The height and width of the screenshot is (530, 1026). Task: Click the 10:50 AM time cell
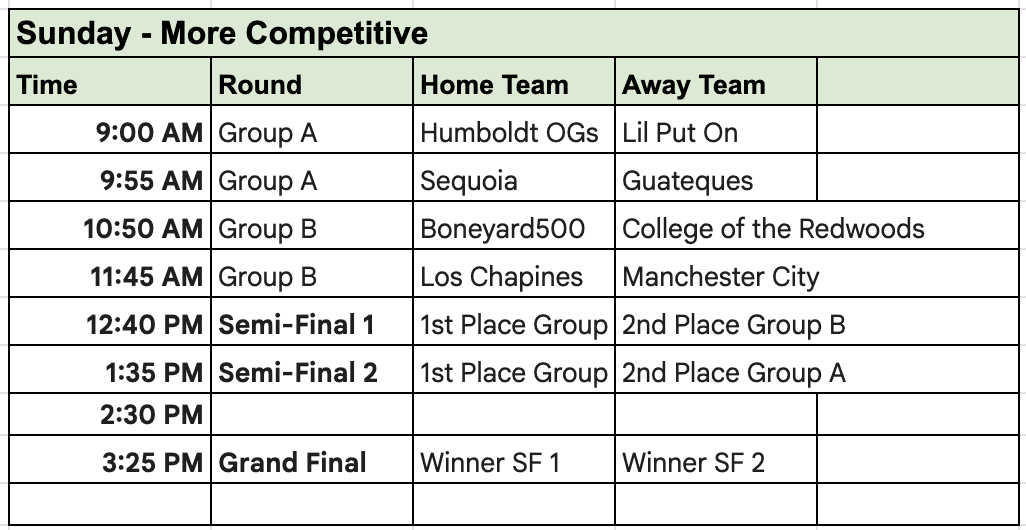[108, 229]
